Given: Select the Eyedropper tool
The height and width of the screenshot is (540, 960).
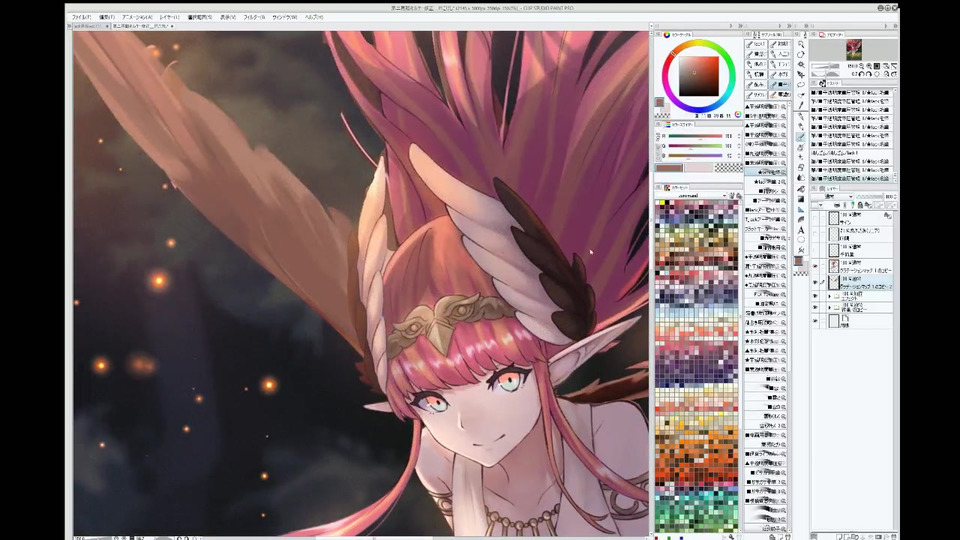Looking at the screenshot, I should pyautogui.click(x=801, y=105).
